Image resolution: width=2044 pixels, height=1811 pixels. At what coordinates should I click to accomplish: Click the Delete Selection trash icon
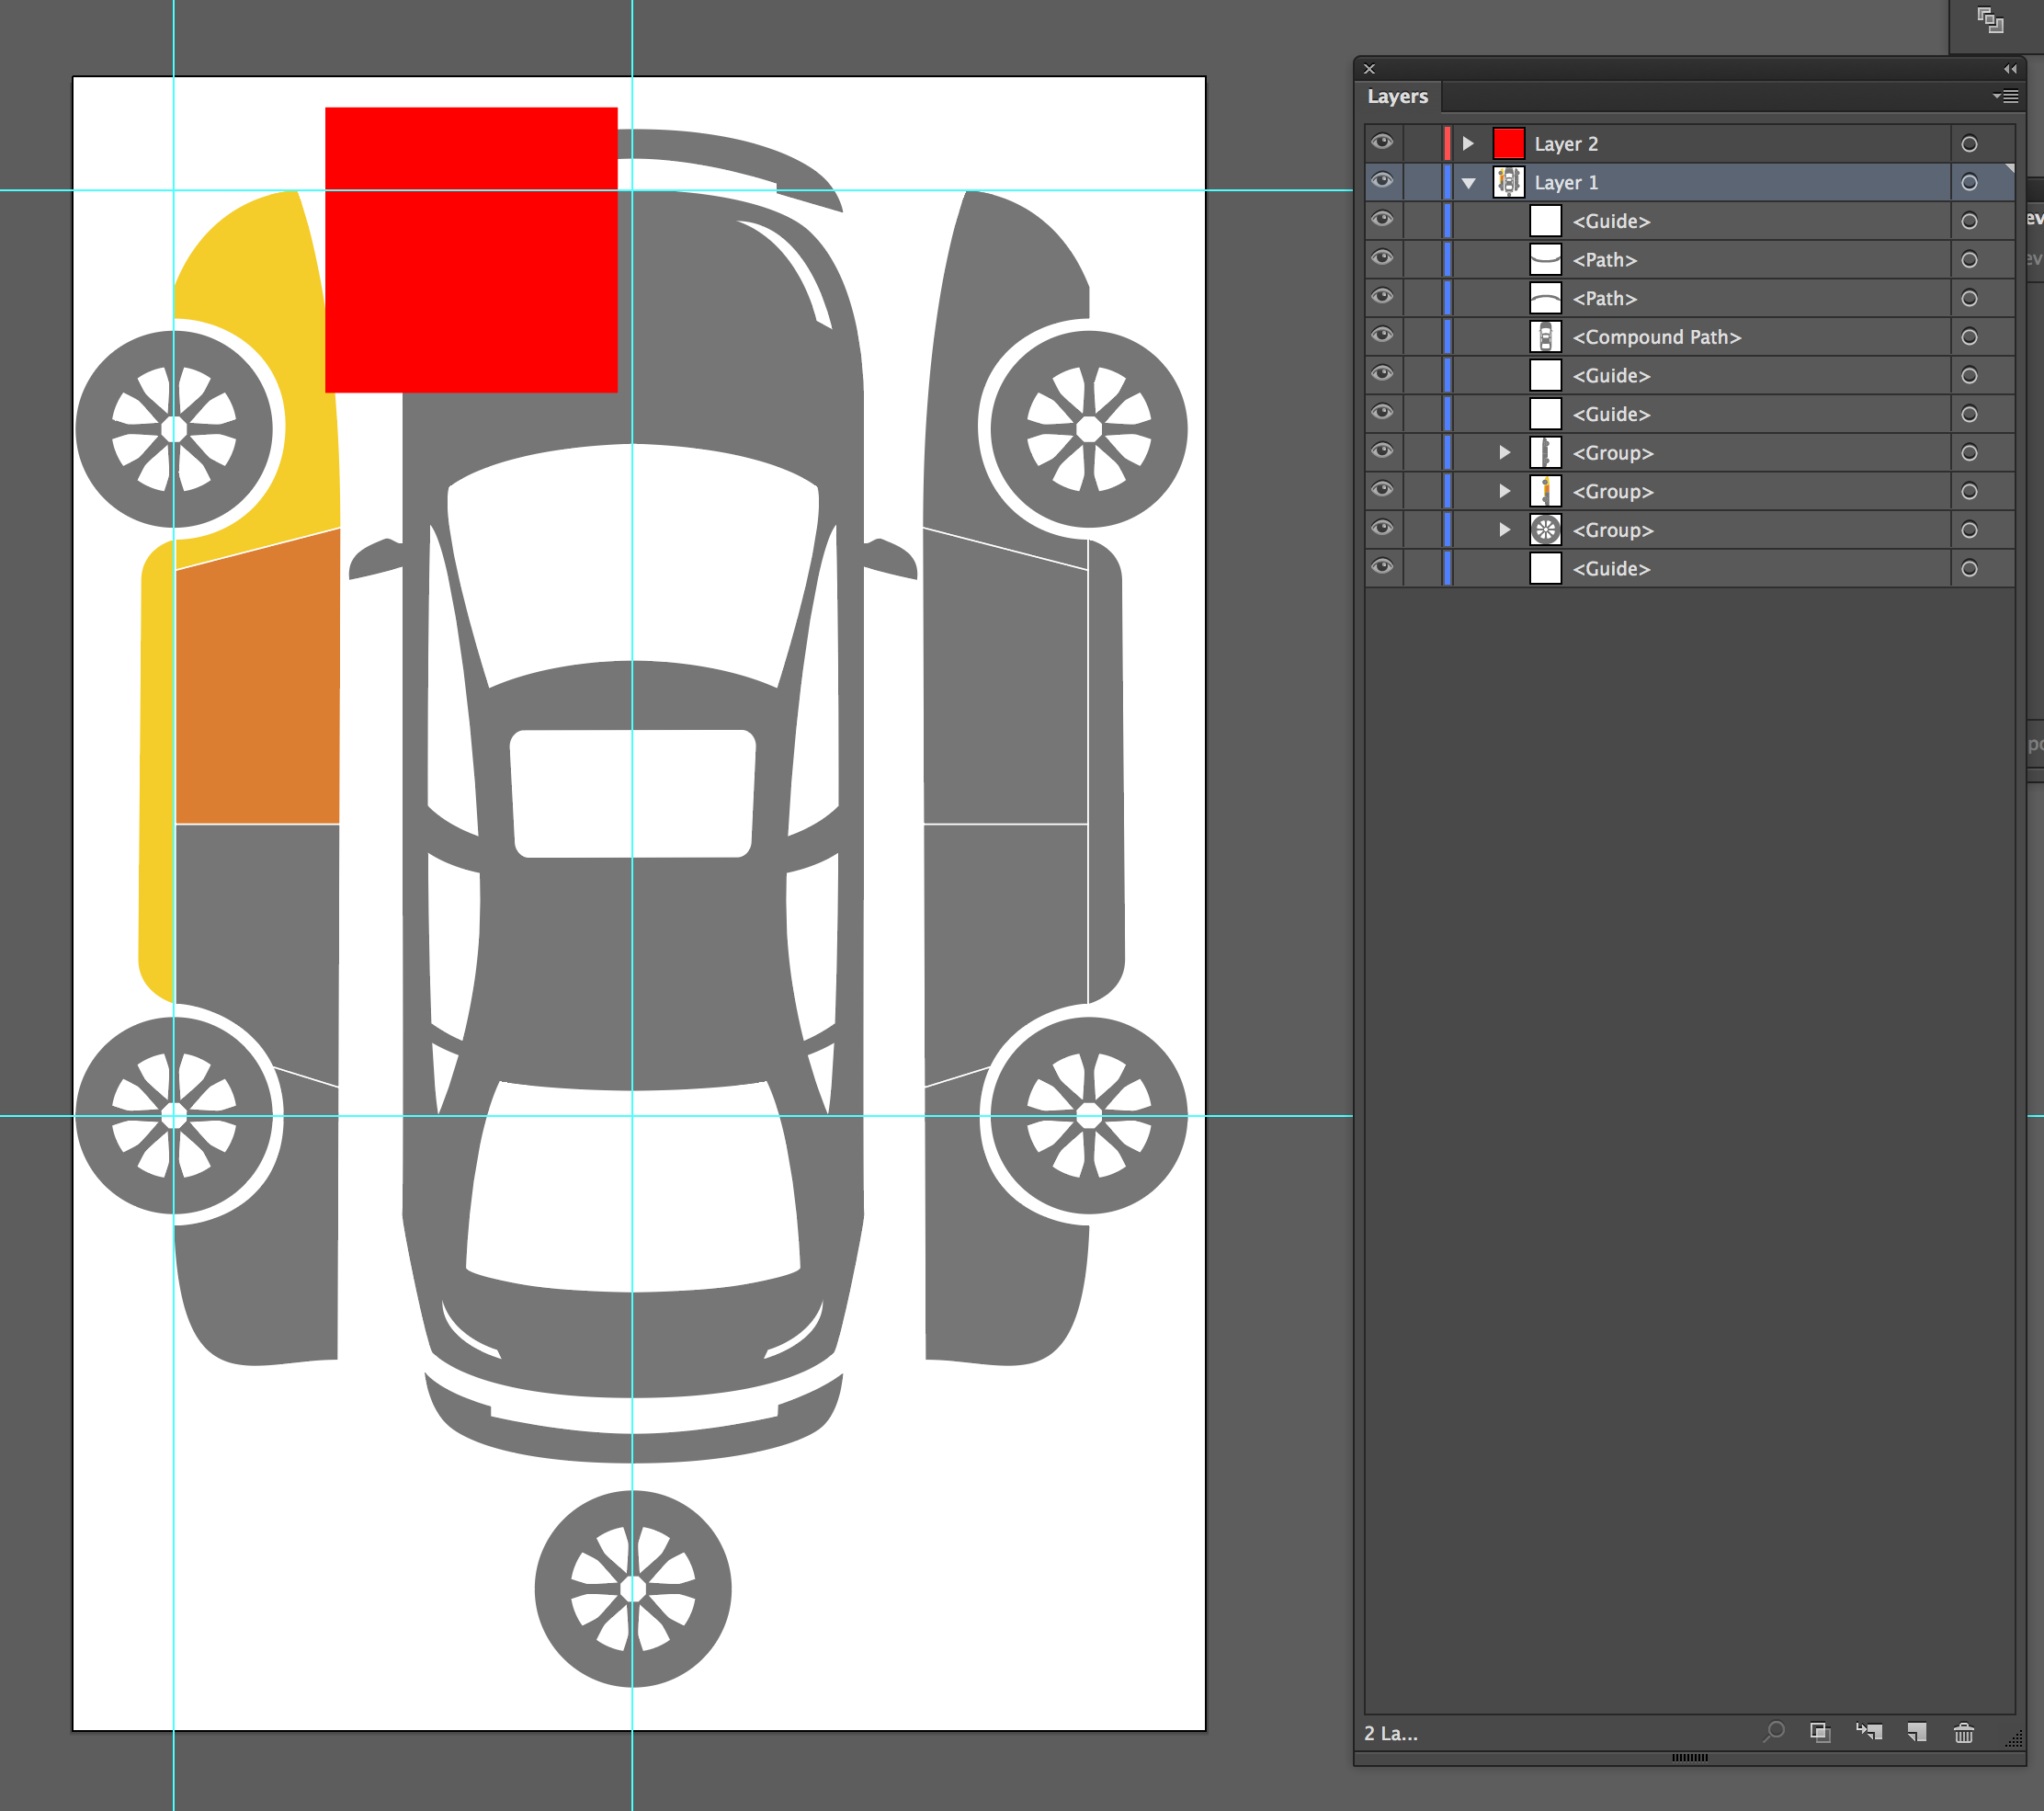click(1963, 1732)
